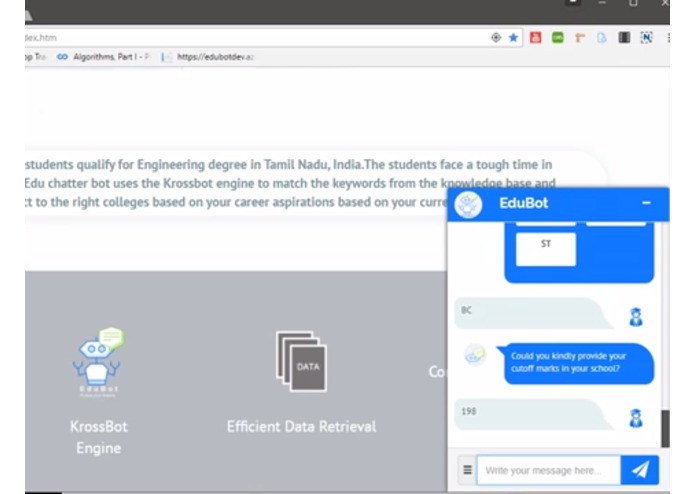Click the DATA documents icon
The image size is (695, 494).
[301, 361]
